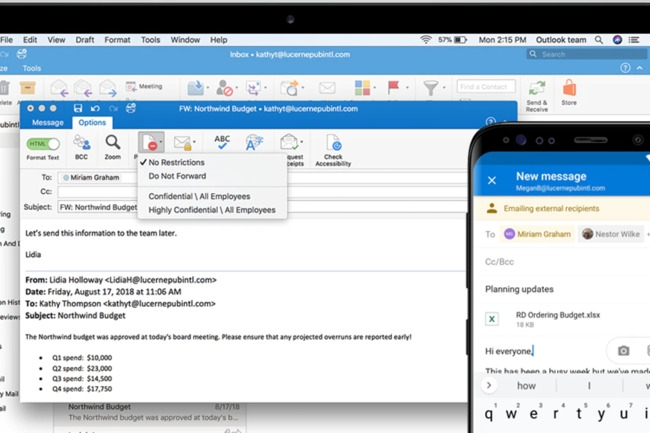The width and height of the screenshot is (650, 433).
Task: Open the Help menu
Action: pos(218,40)
